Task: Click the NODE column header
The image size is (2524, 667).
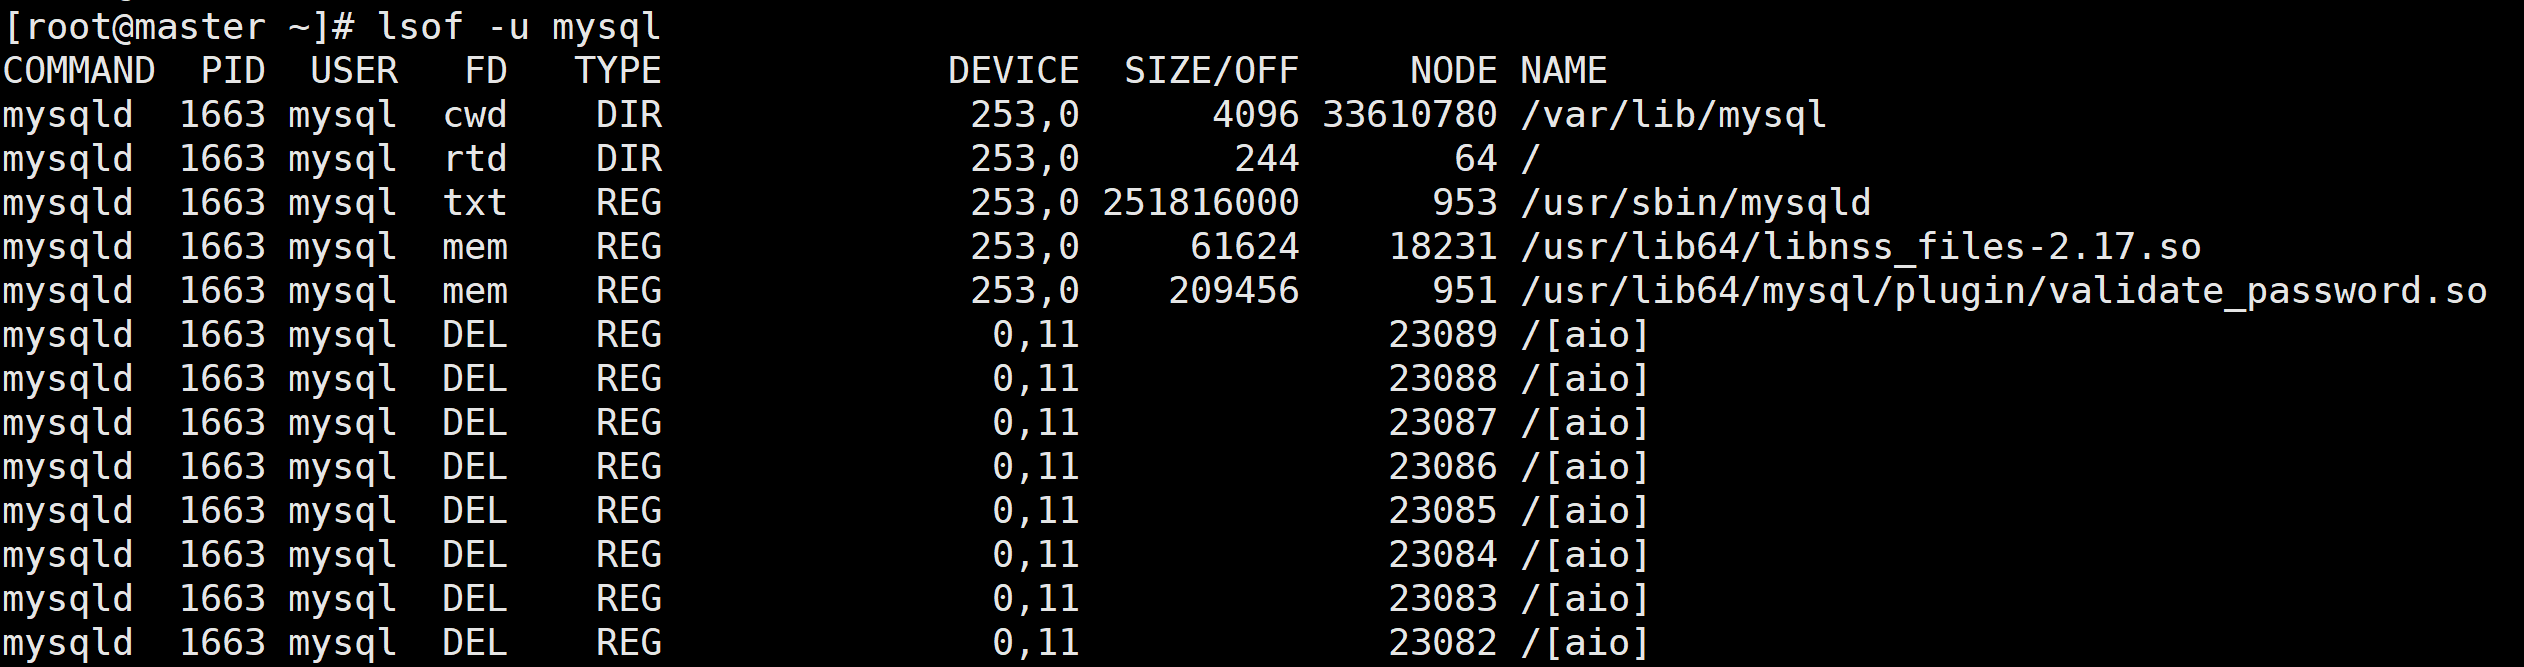Action: 1453,71
